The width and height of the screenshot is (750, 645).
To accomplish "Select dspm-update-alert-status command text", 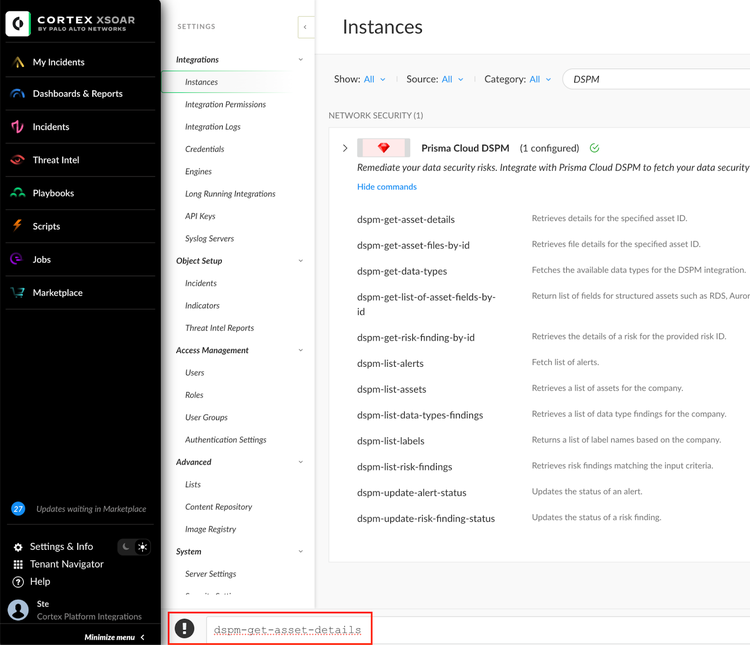I will (411, 493).
